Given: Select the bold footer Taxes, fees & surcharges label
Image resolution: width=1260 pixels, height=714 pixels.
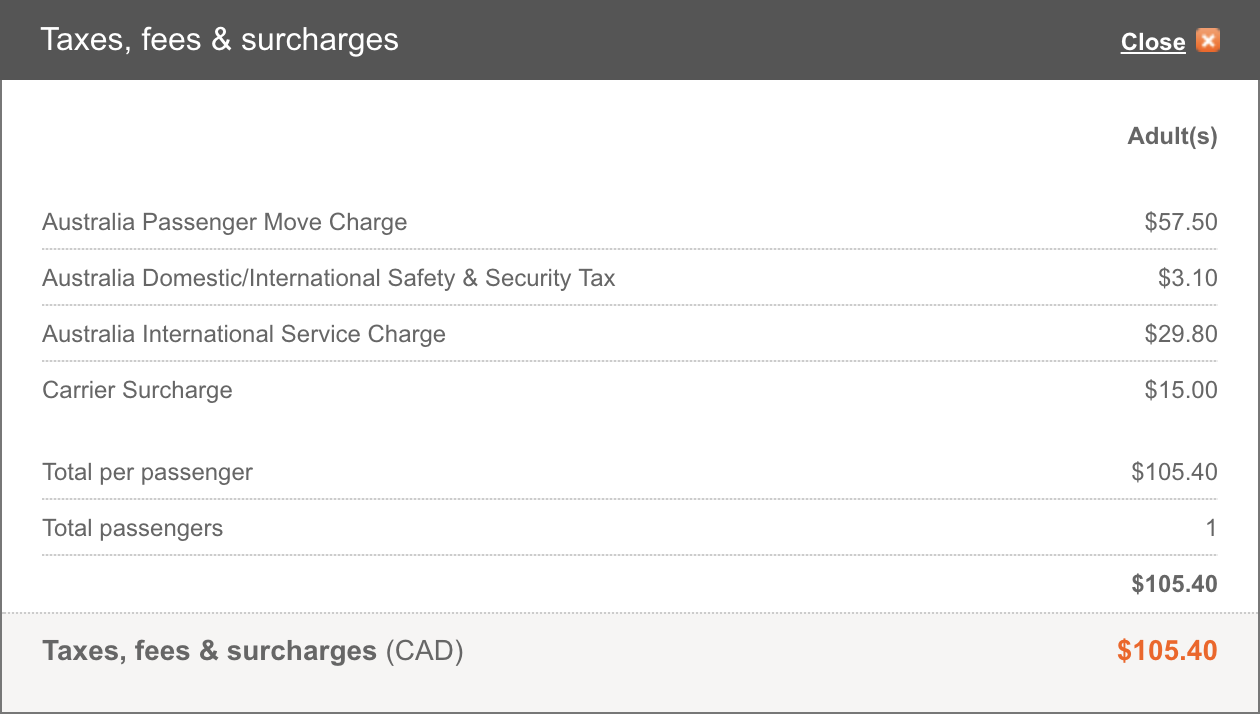Looking at the screenshot, I should 209,651.
